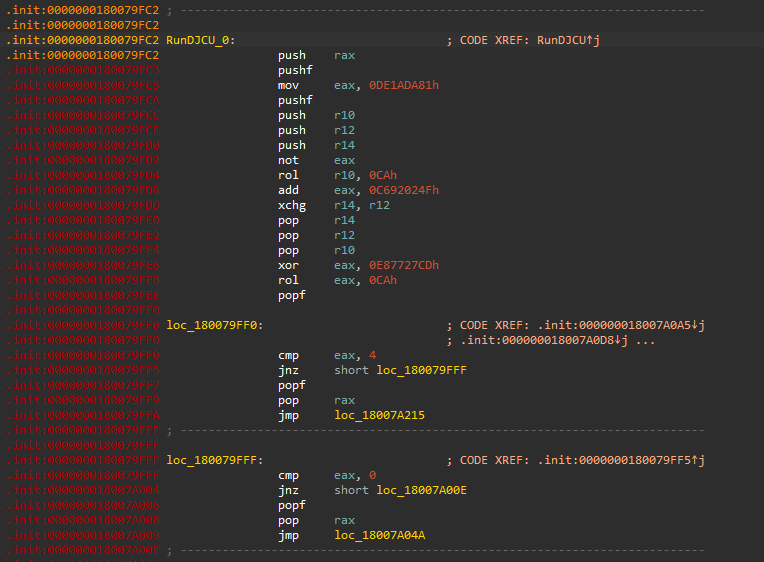Select the 'rol r10, 0CAh' line

[x=337, y=175]
